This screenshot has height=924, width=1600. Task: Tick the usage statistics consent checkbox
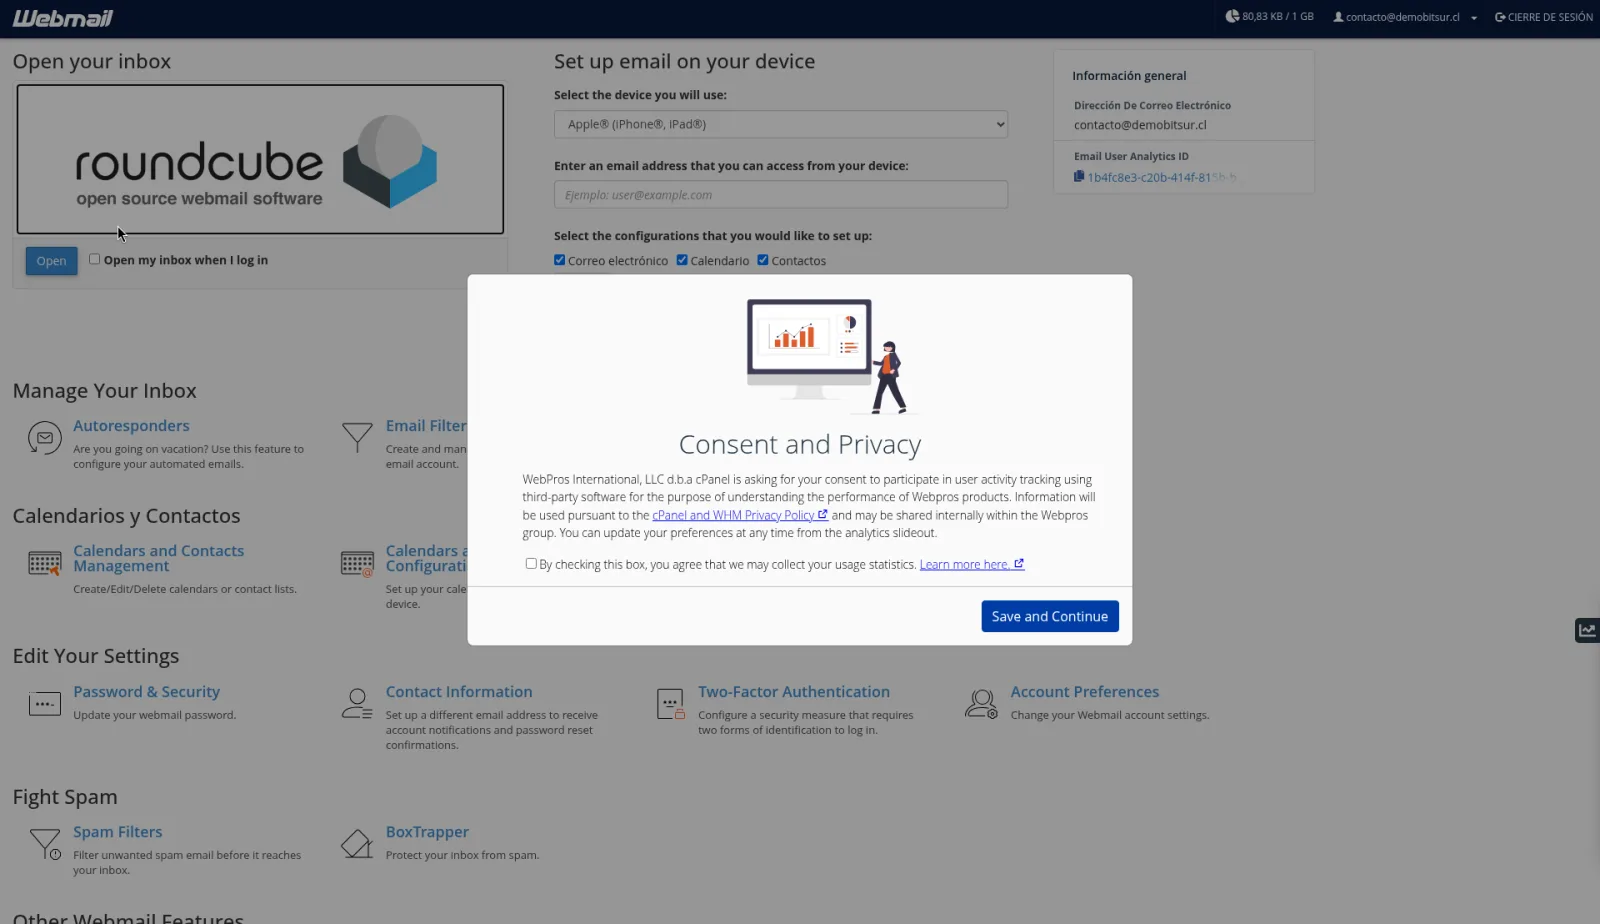click(x=531, y=564)
